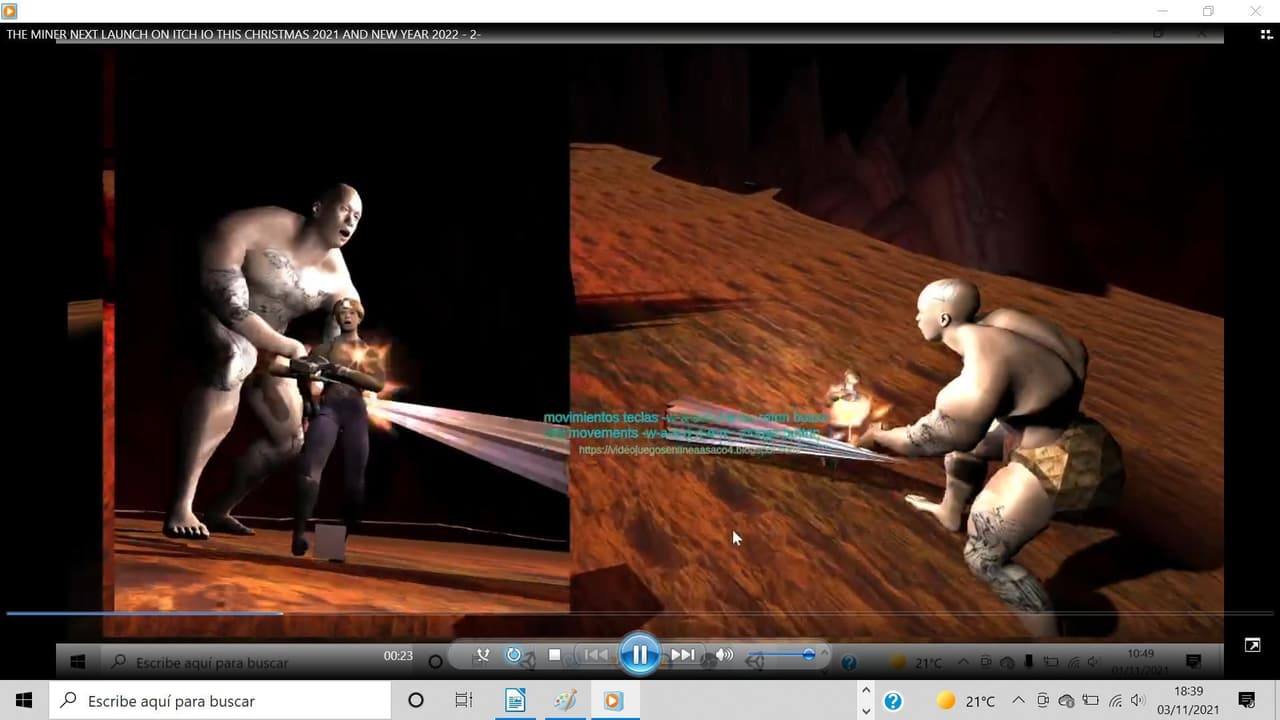Open Wi-Fi network settings tray icon
Image resolution: width=1280 pixels, height=720 pixels.
click(x=1115, y=701)
